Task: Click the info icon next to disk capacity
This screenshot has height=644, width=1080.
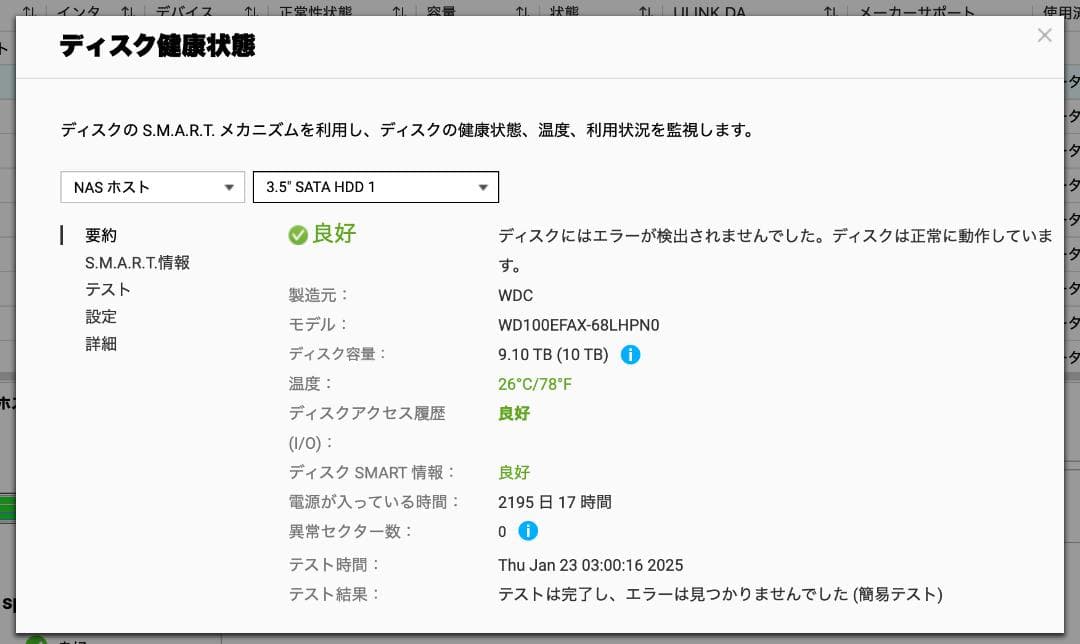Action: pos(631,354)
